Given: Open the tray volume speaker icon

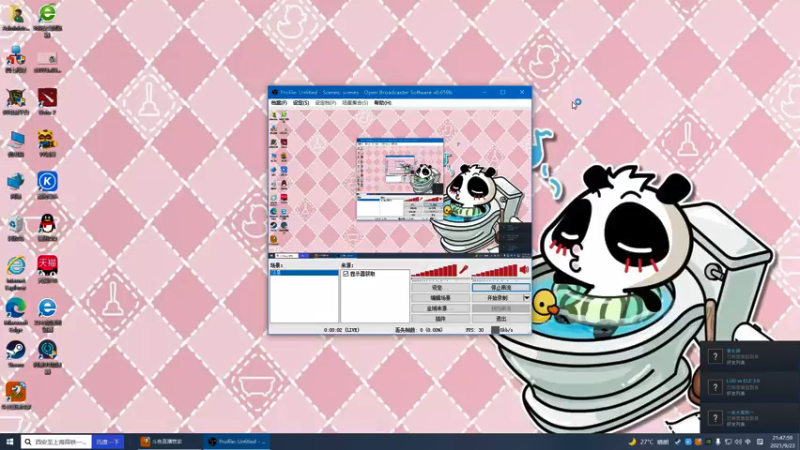Looking at the screenshot, I should pos(738,442).
